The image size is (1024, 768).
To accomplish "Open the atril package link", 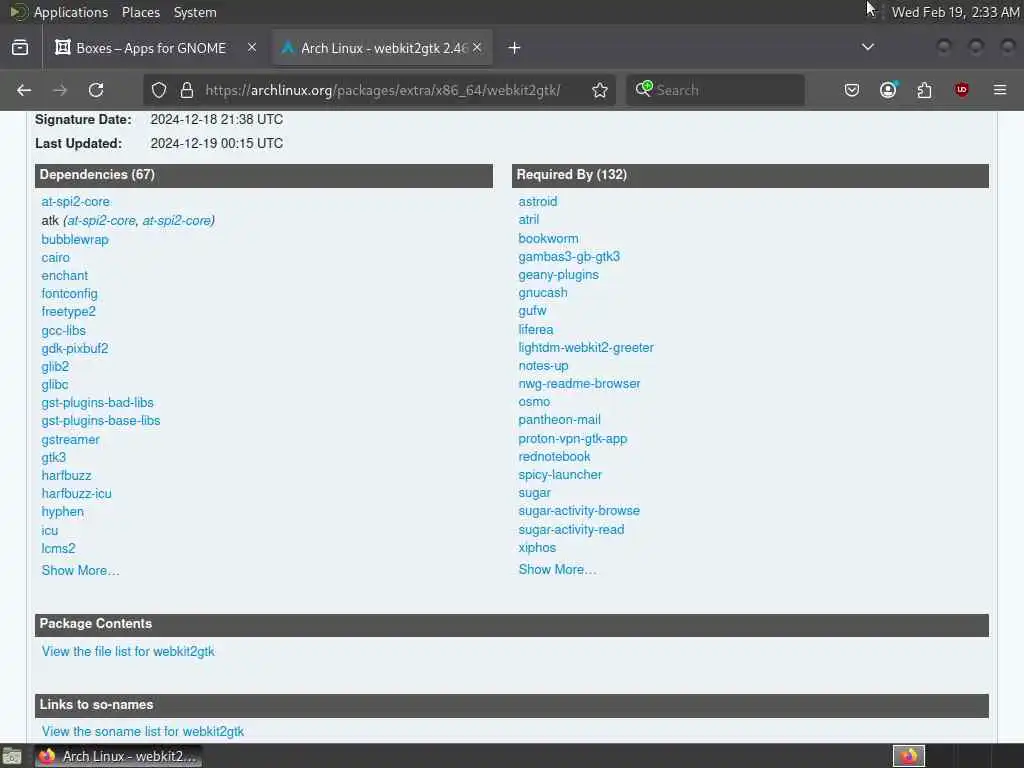I will tap(528, 219).
